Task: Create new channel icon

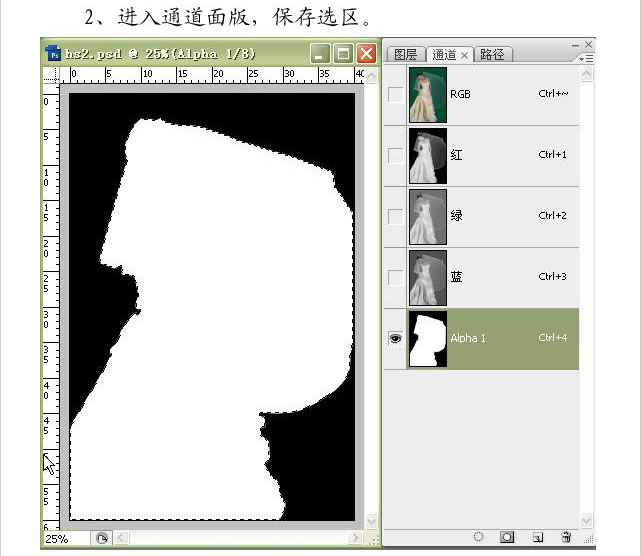Action: [x=538, y=537]
